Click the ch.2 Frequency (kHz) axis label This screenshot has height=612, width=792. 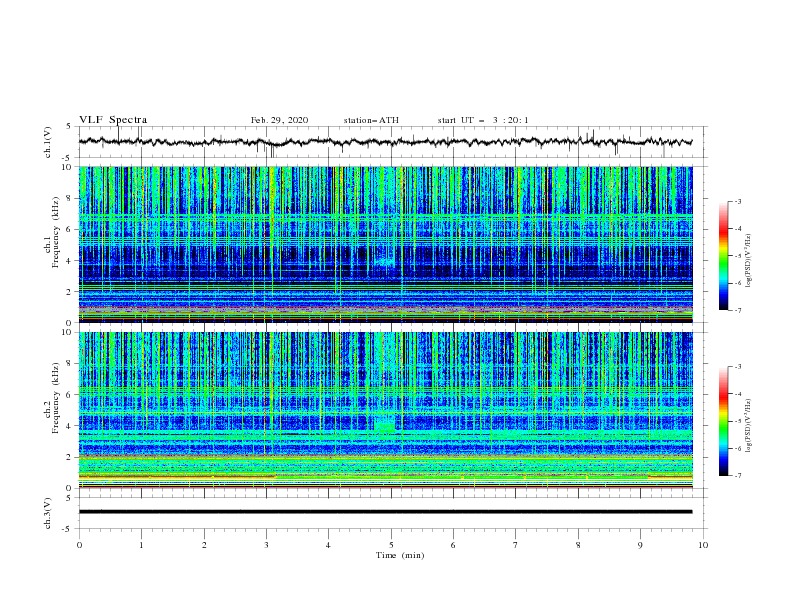[52, 398]
